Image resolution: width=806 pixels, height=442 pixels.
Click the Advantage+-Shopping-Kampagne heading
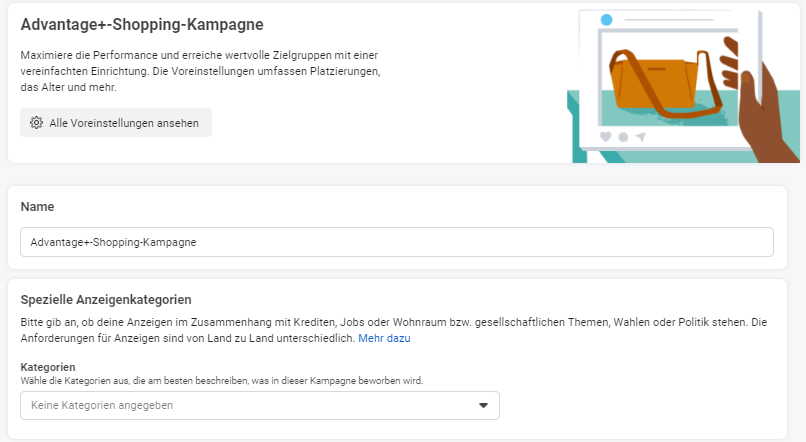(x=135, y=23)
